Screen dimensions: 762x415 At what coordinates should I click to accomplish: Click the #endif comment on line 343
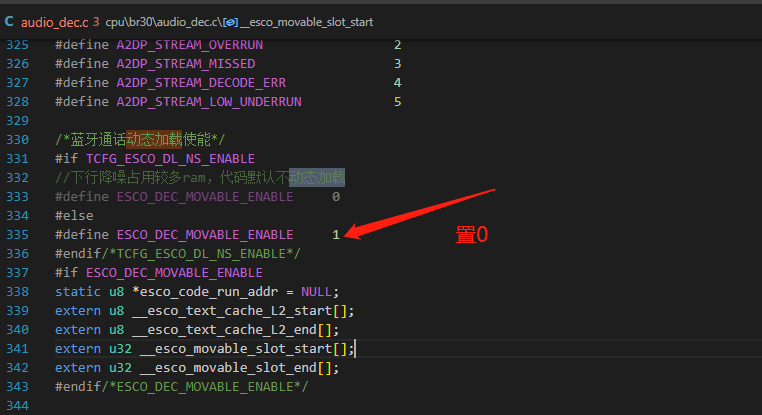(x=205, y=387)
